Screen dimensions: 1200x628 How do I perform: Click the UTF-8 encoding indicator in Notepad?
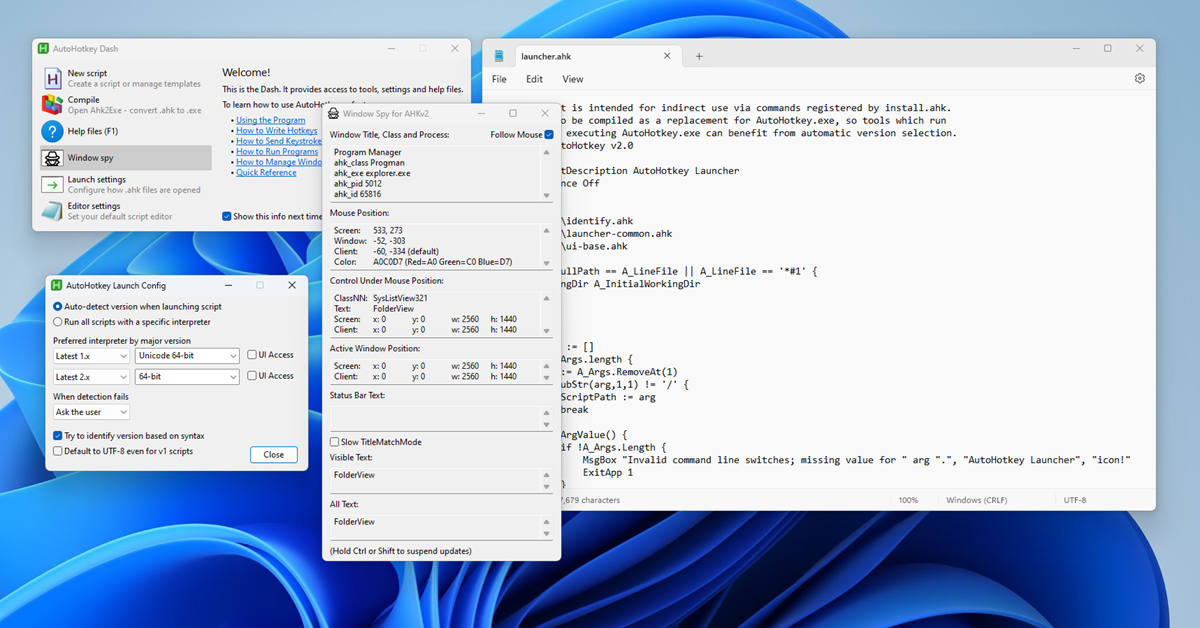[x=1075, y=500]
